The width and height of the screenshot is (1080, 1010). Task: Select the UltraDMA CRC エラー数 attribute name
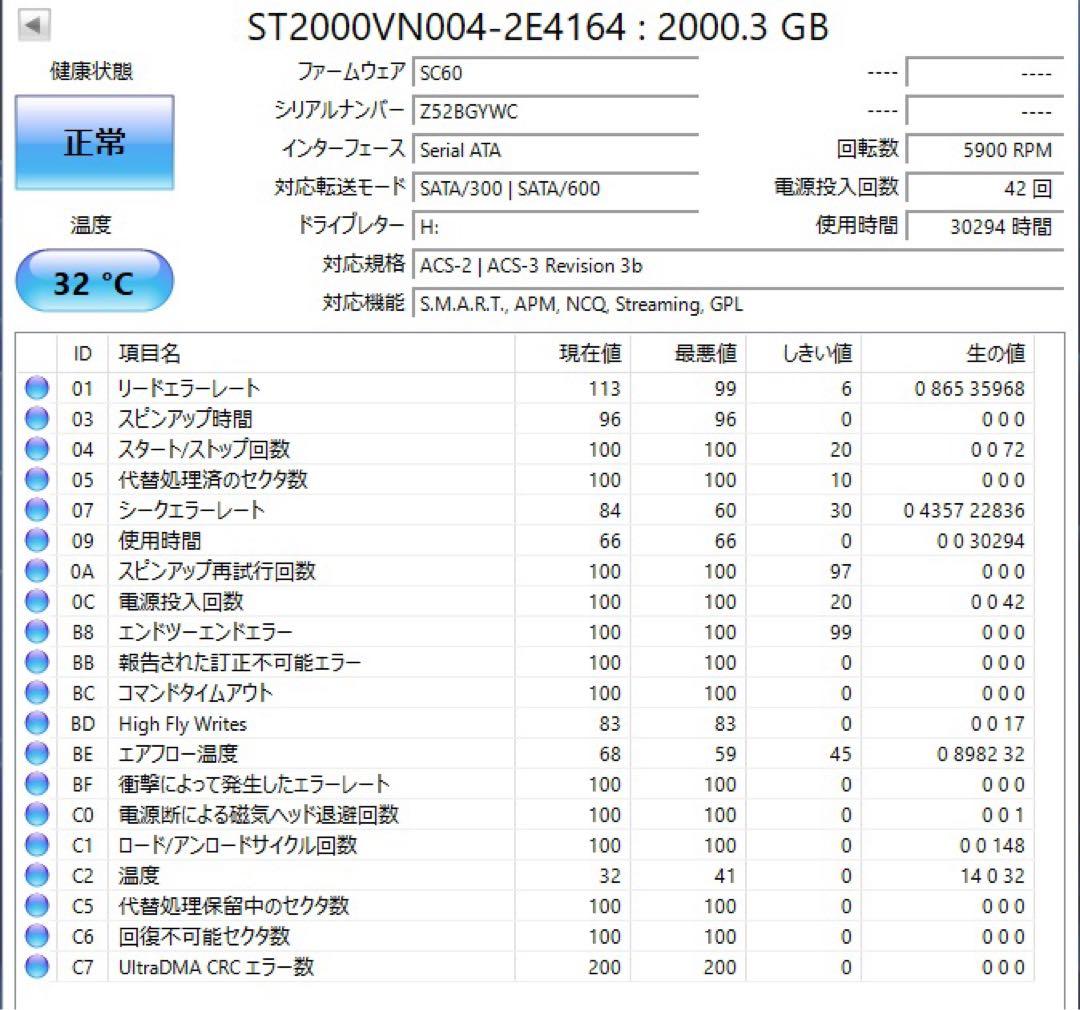(x=216, y=967)
